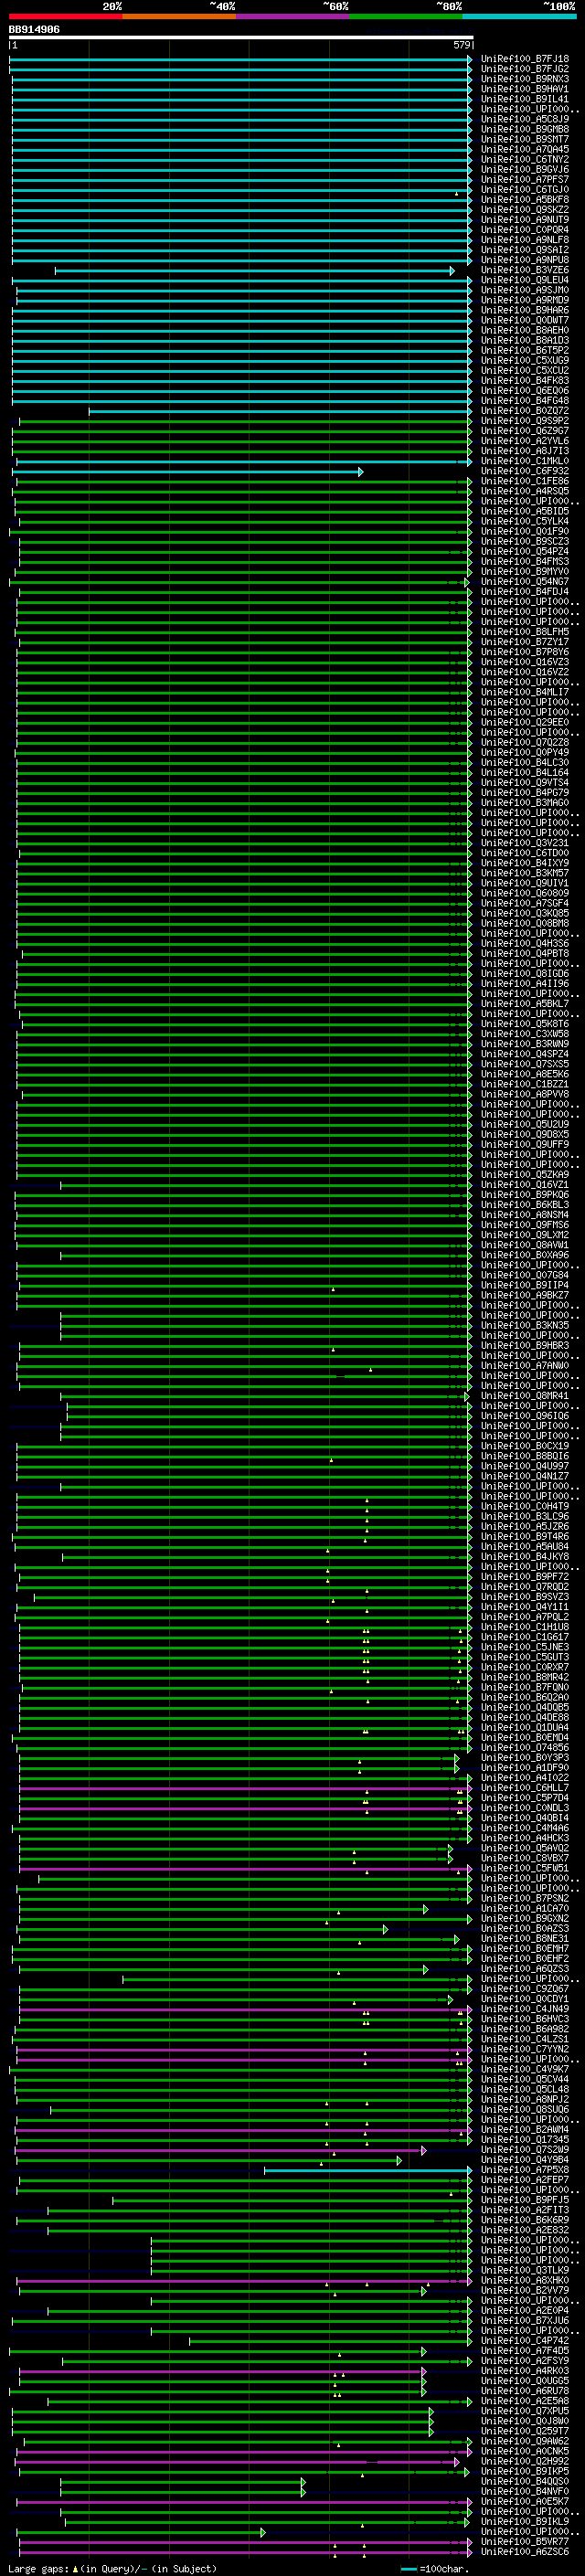Select hit label UniRef100_Q9SKZ2

click(524, 210)
